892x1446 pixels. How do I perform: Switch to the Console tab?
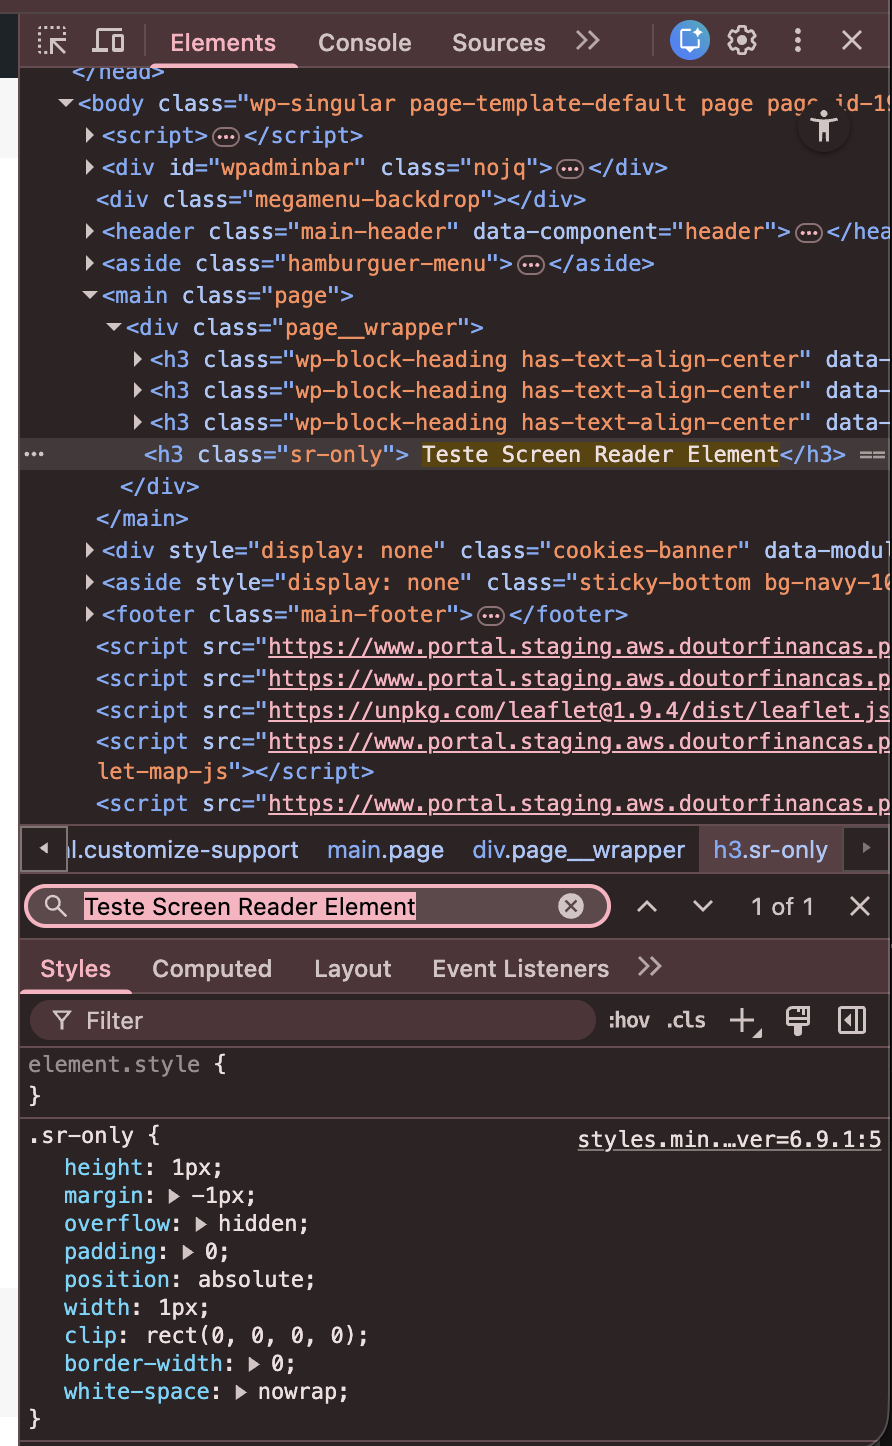point(364,42)
